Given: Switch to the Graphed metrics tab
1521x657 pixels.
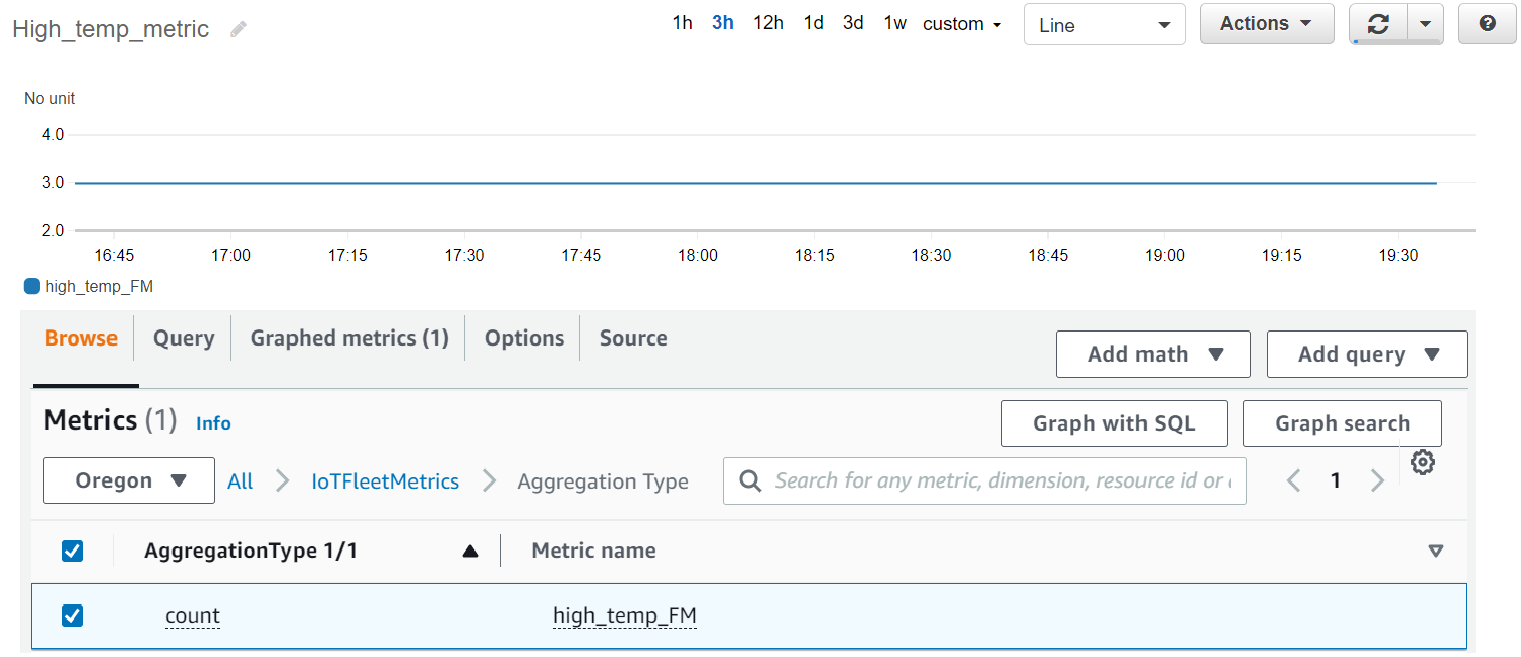Looking at the screenshot, I should [347, 338].
